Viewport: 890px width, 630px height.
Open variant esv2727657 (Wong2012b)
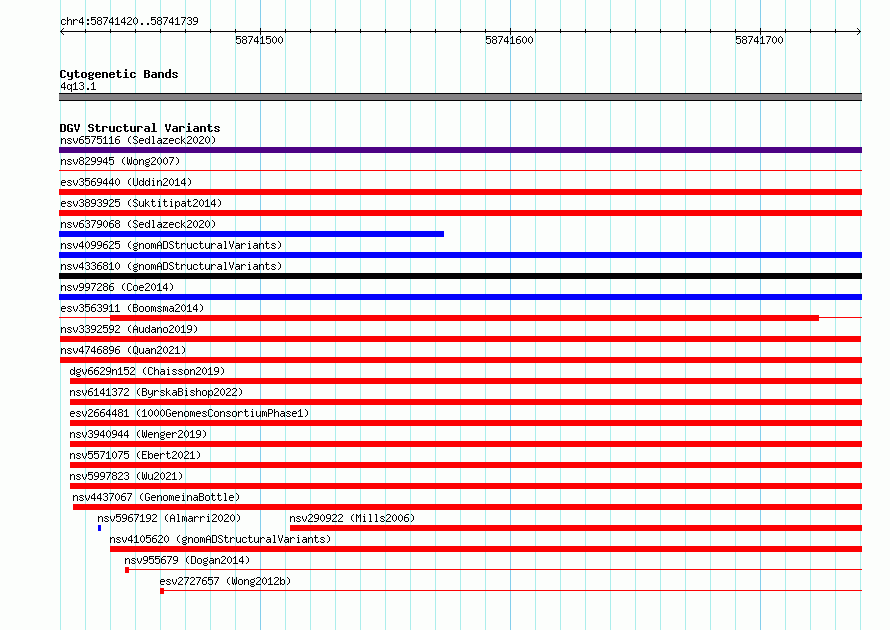tap(225, 581)
